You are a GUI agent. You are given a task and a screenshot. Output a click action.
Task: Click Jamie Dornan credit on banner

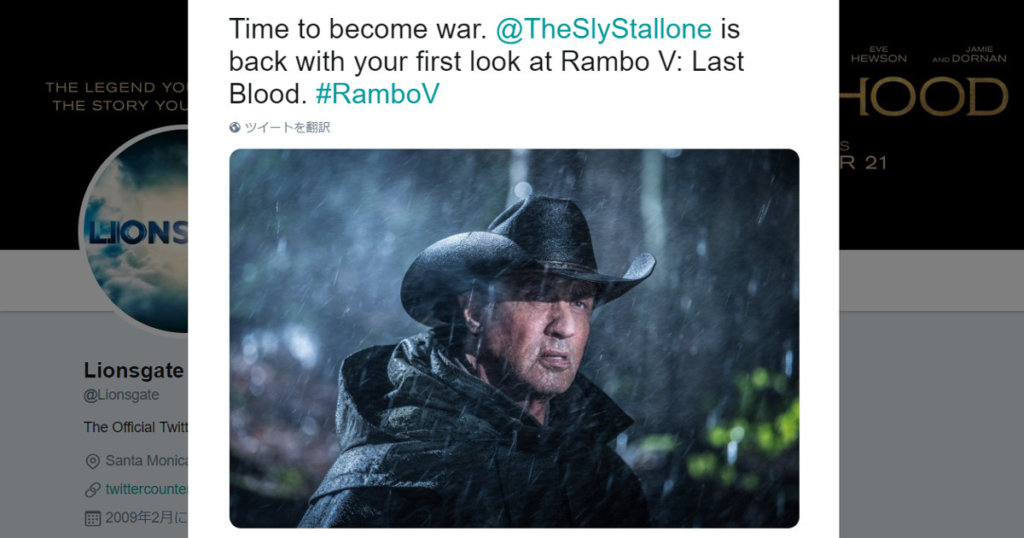coord(970,54)
